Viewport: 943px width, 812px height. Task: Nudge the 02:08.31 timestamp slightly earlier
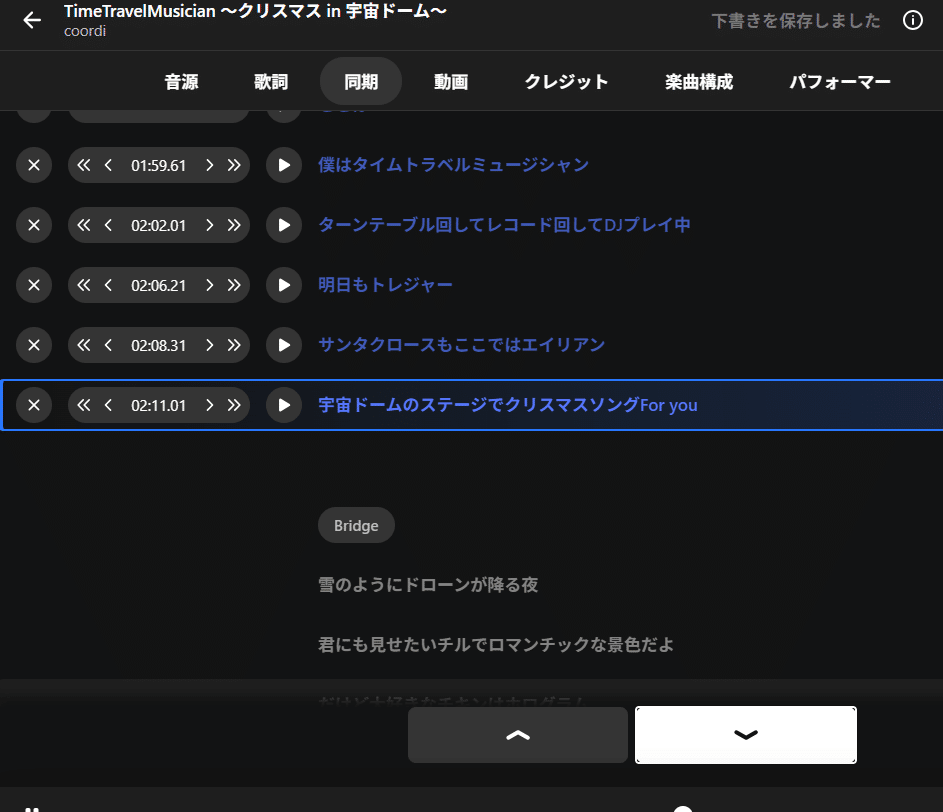(x=108, y=345)
